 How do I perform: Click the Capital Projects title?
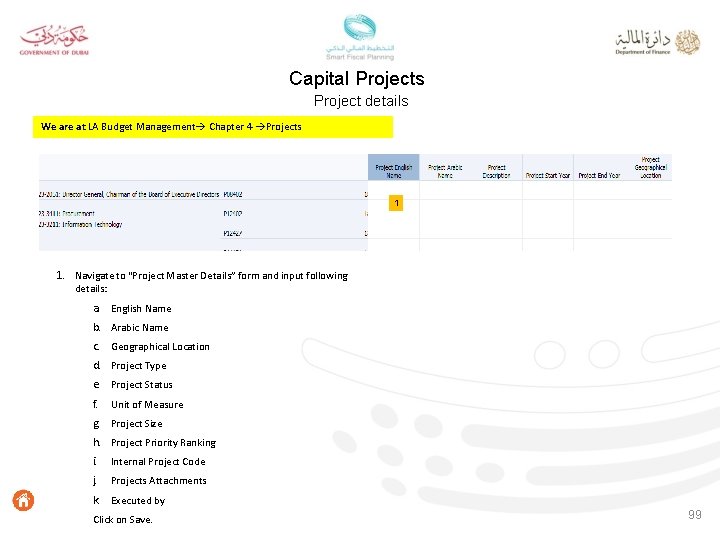(x=357, y=79)
